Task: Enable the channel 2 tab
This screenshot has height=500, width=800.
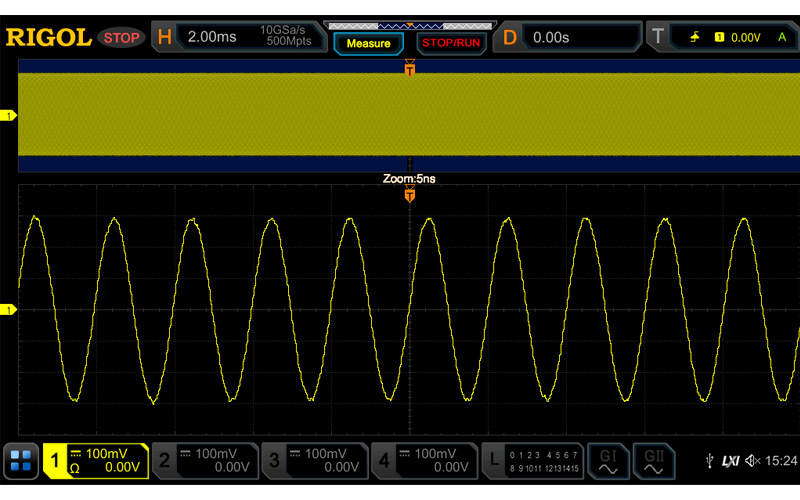Action: click(x=206, y=461)
